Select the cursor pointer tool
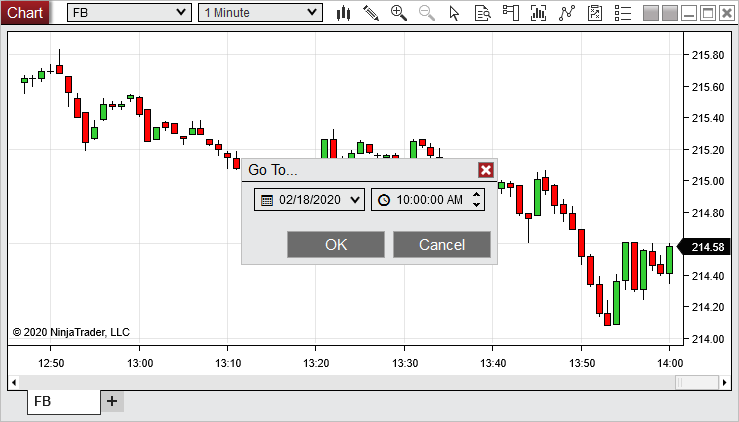 [x=455, y=13]
